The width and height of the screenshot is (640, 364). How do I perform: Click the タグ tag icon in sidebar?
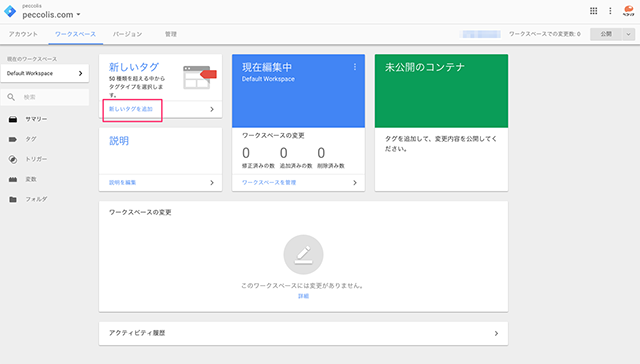coord(13,139)
